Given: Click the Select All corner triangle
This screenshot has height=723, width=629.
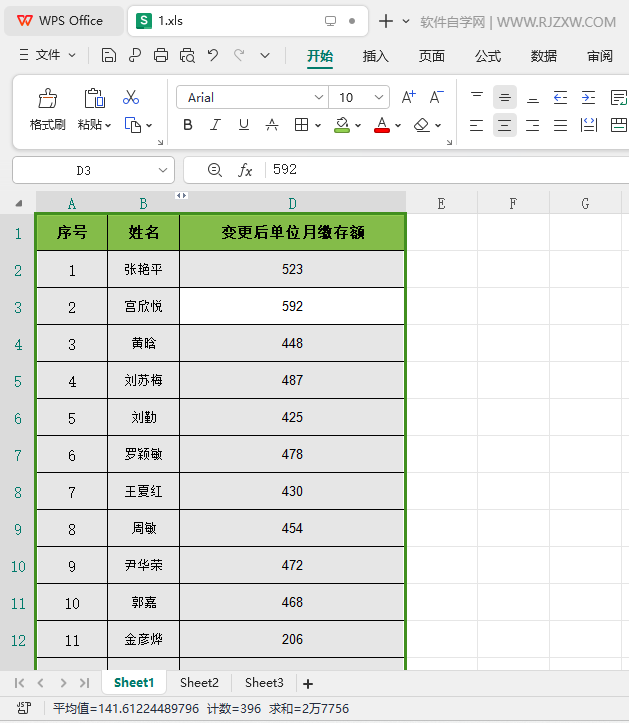Looking at the screenshot, I should coord(18,203).
